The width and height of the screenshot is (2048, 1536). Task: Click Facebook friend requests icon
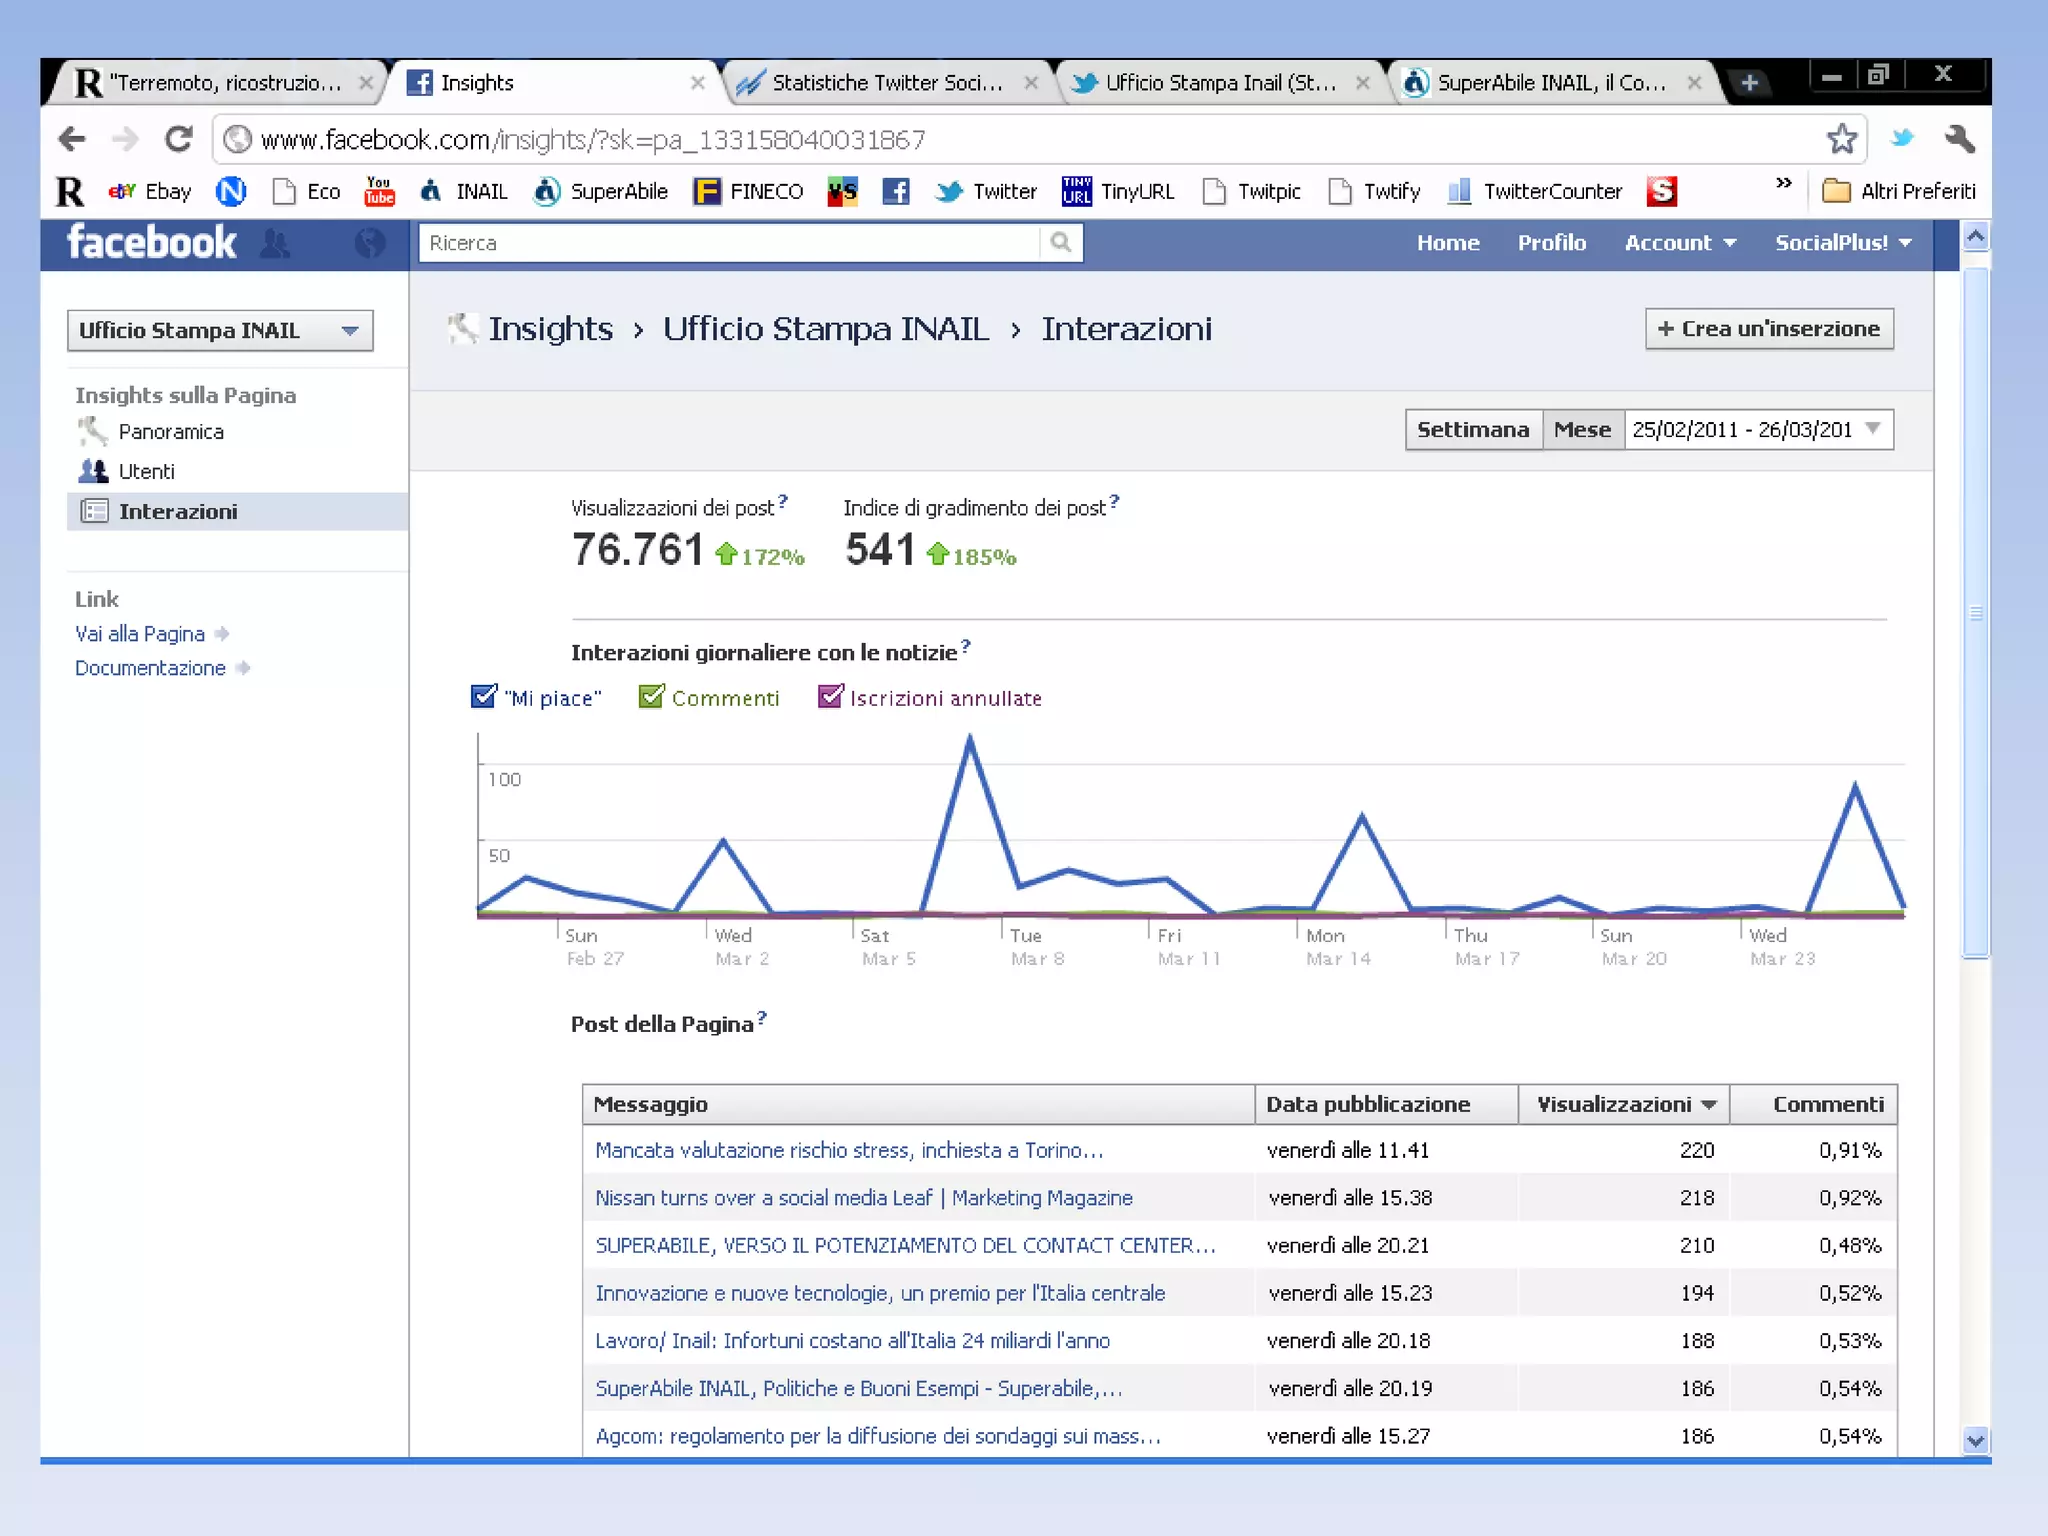[275, 243]
